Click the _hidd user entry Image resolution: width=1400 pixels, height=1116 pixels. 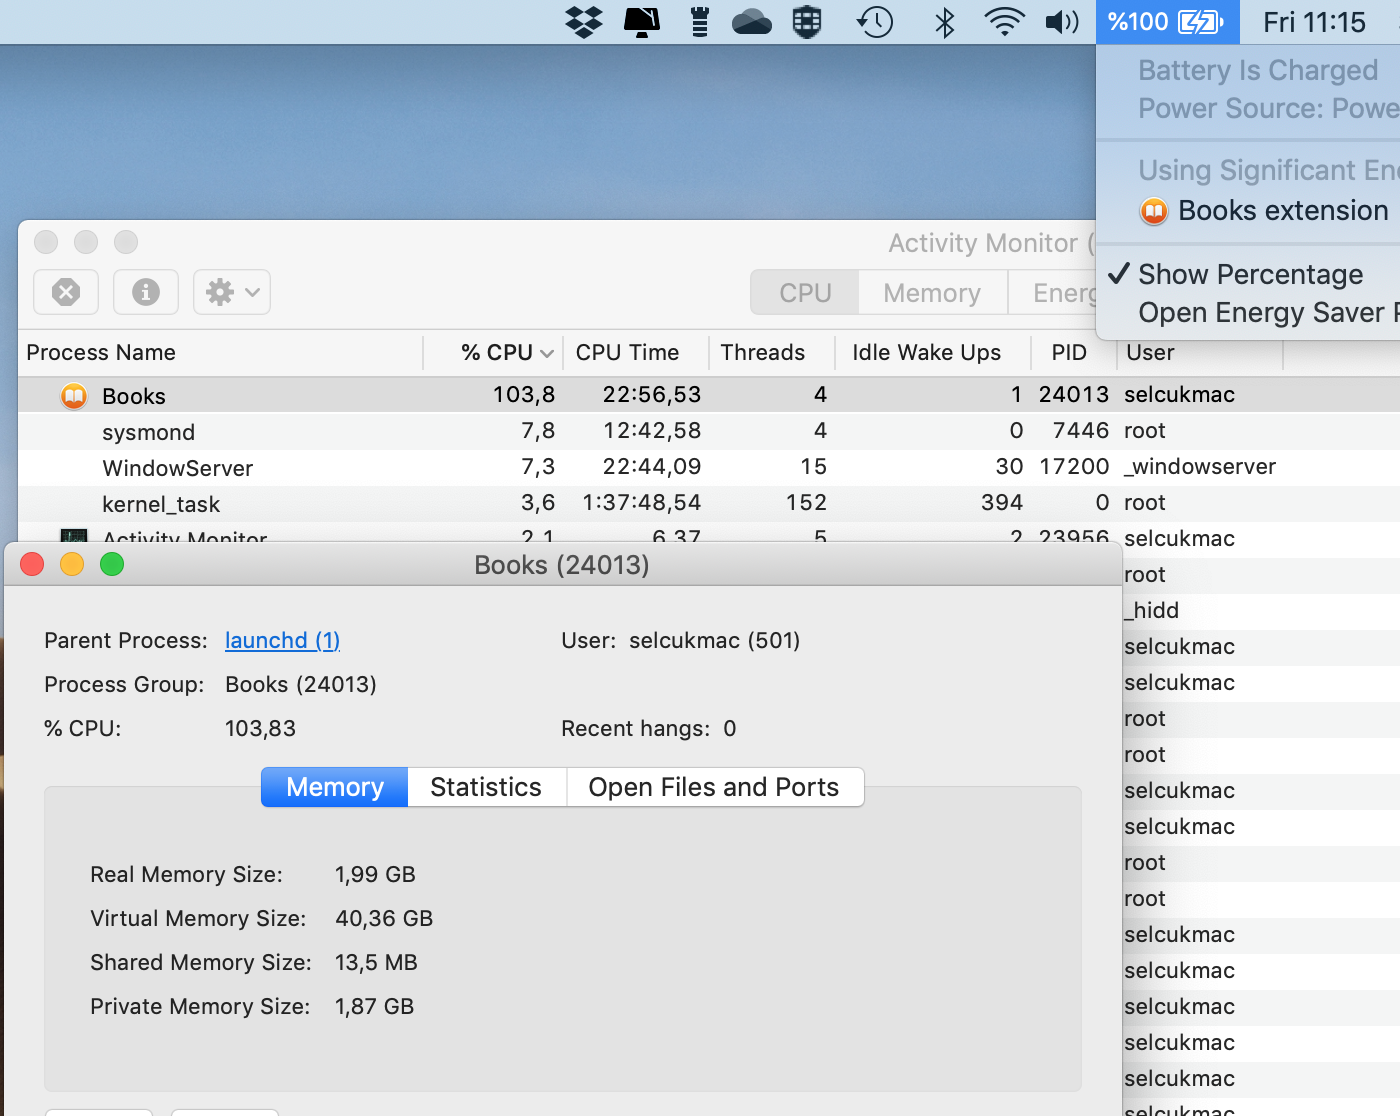point(1152,610)
